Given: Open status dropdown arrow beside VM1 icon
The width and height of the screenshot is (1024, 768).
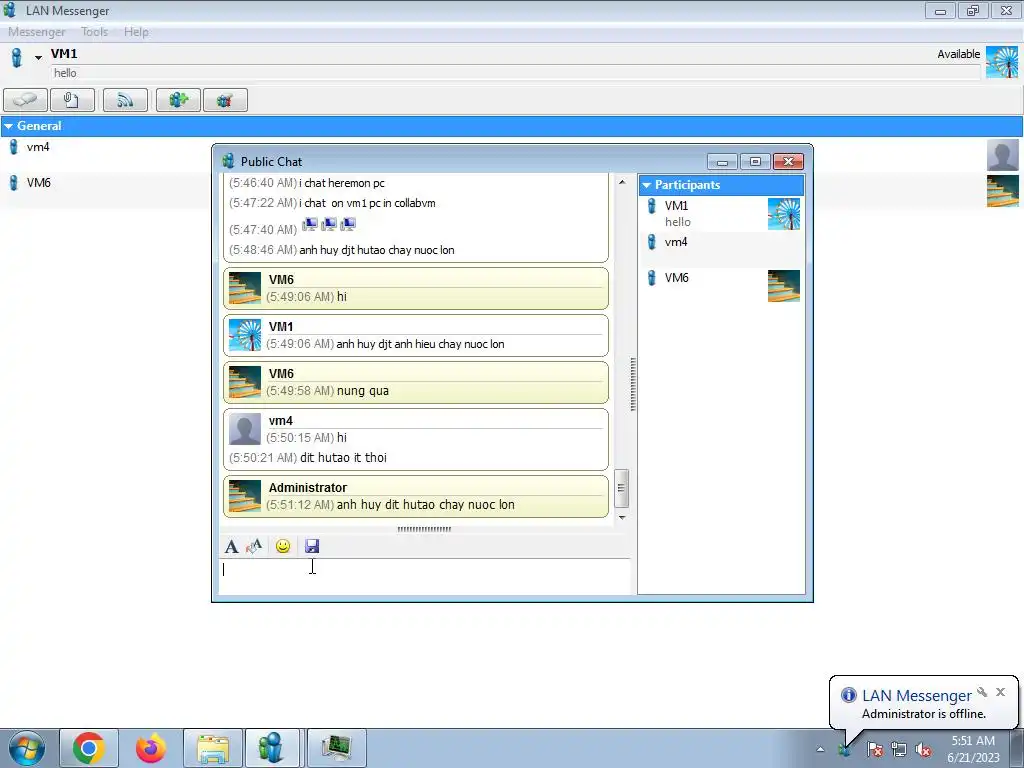Looking at the screenshot, I should [x=39, y=58].
